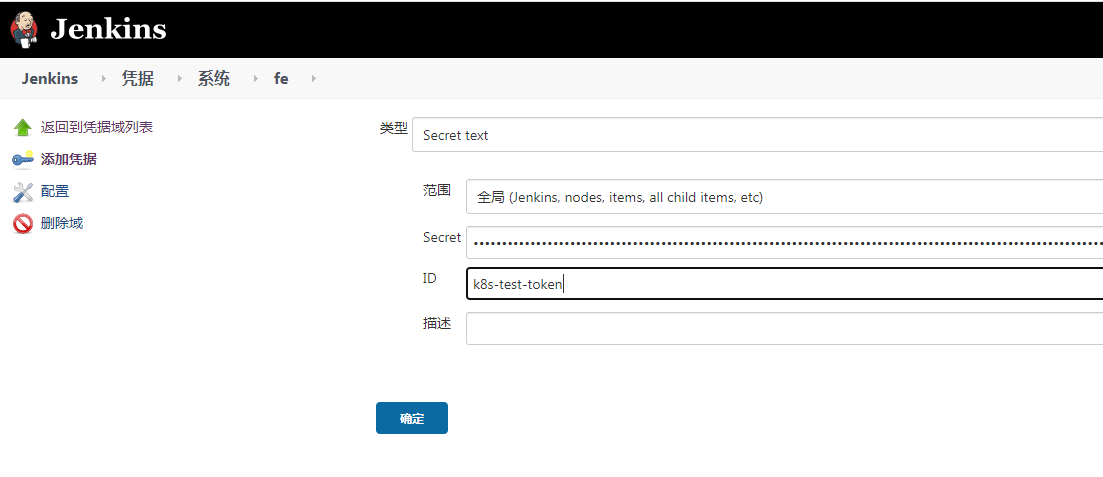Viewport: 1103px width, 477px height.
Task: Open the 类型 Secret text dropdown
Action: 757,134
